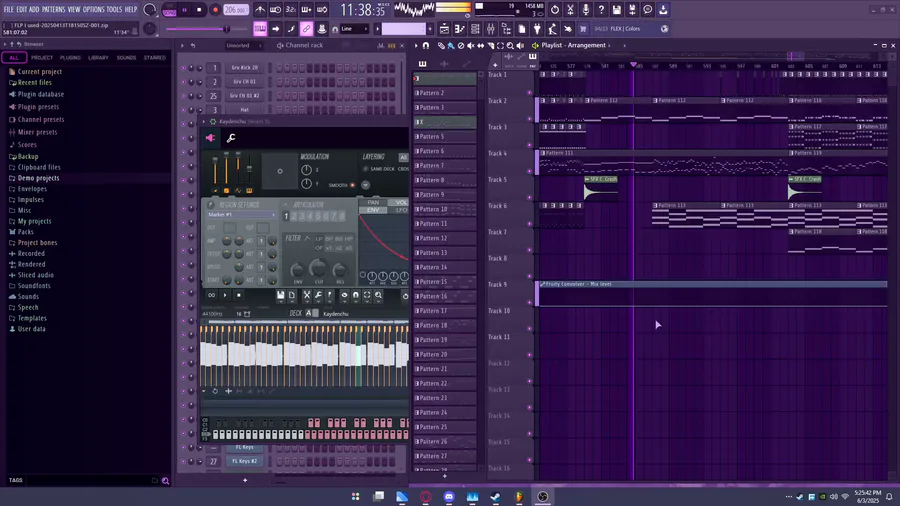Open the Marker #1 region dropdown

point(241,215)
